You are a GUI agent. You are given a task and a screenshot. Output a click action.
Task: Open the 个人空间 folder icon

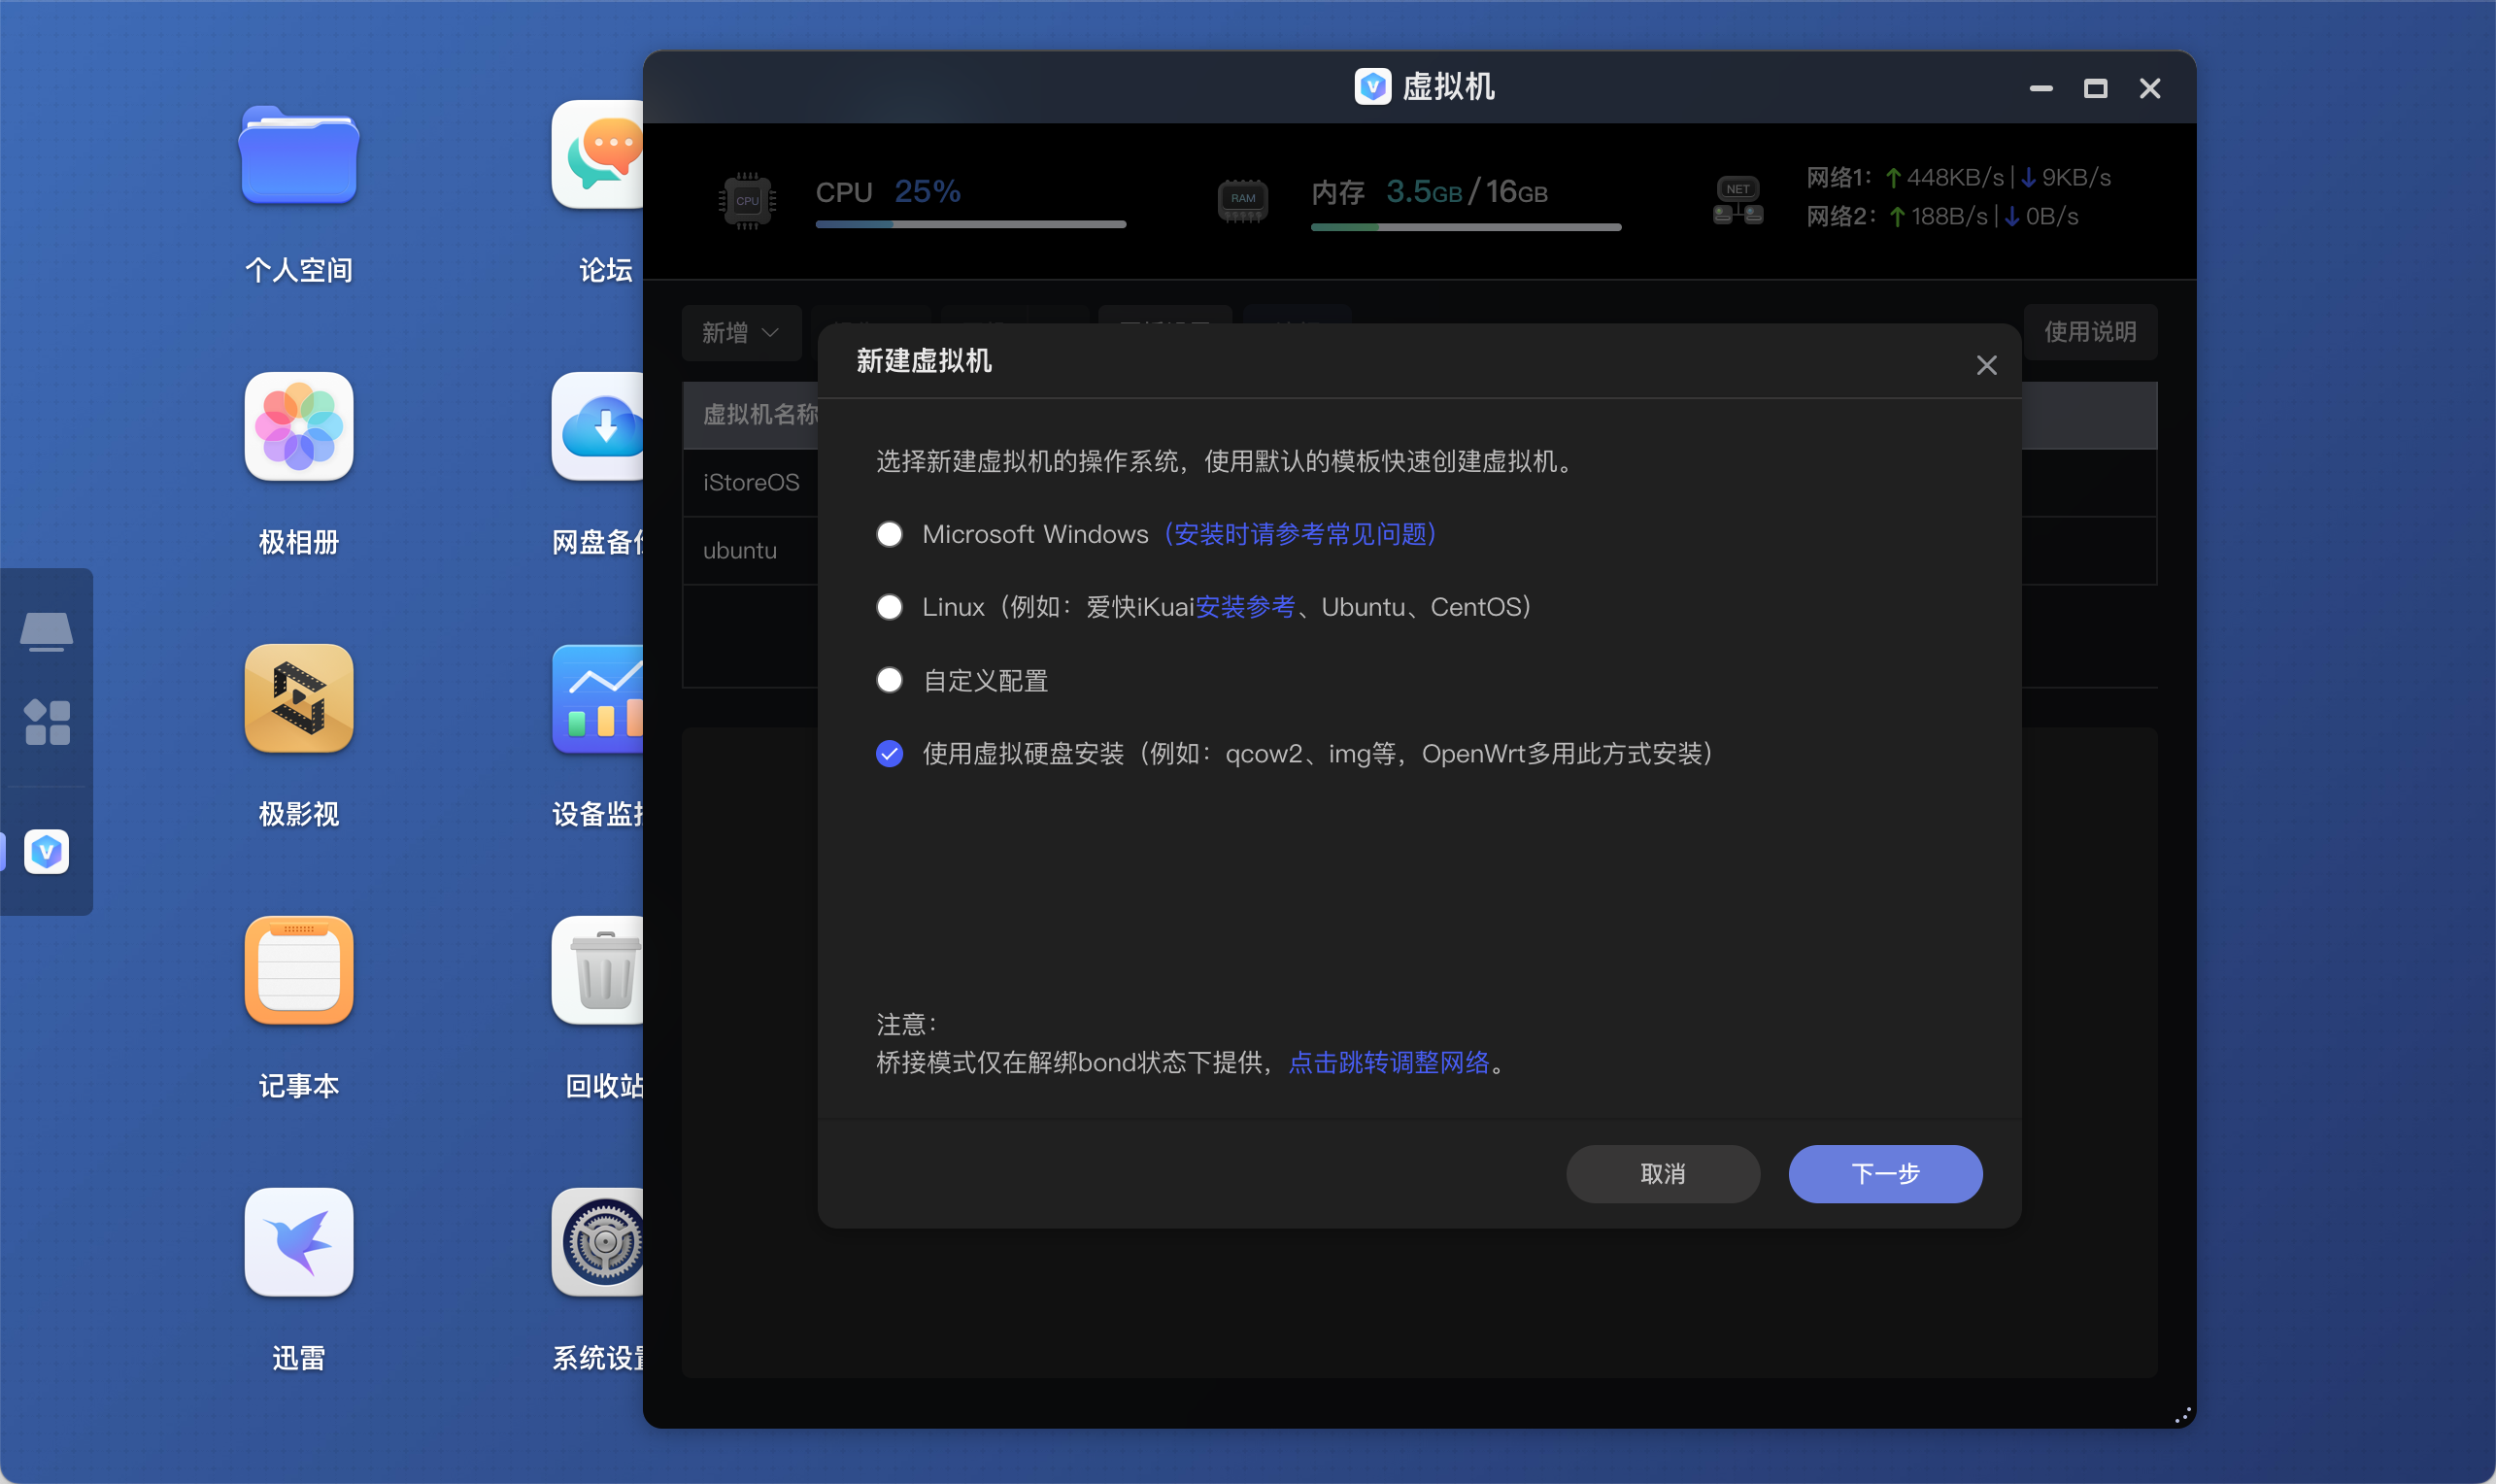click(298, 155)
